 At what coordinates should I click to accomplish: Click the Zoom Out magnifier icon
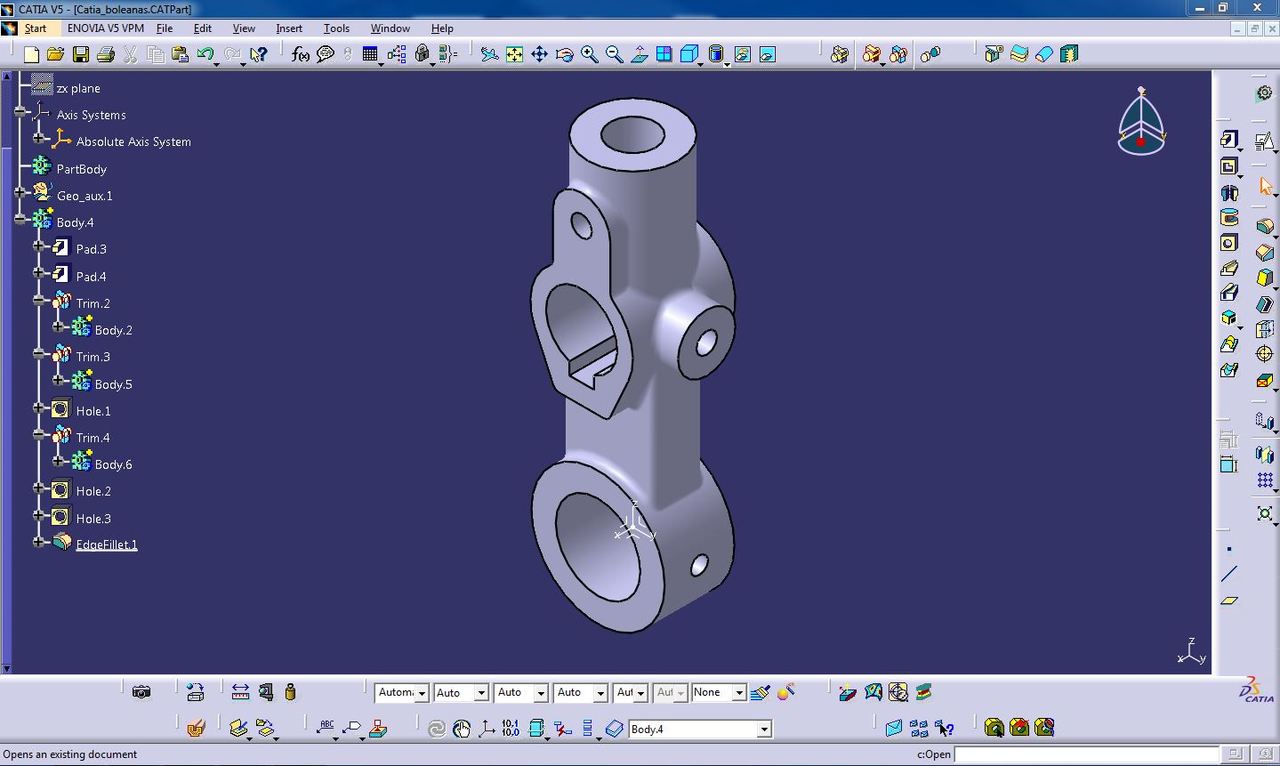pos(614,54)
